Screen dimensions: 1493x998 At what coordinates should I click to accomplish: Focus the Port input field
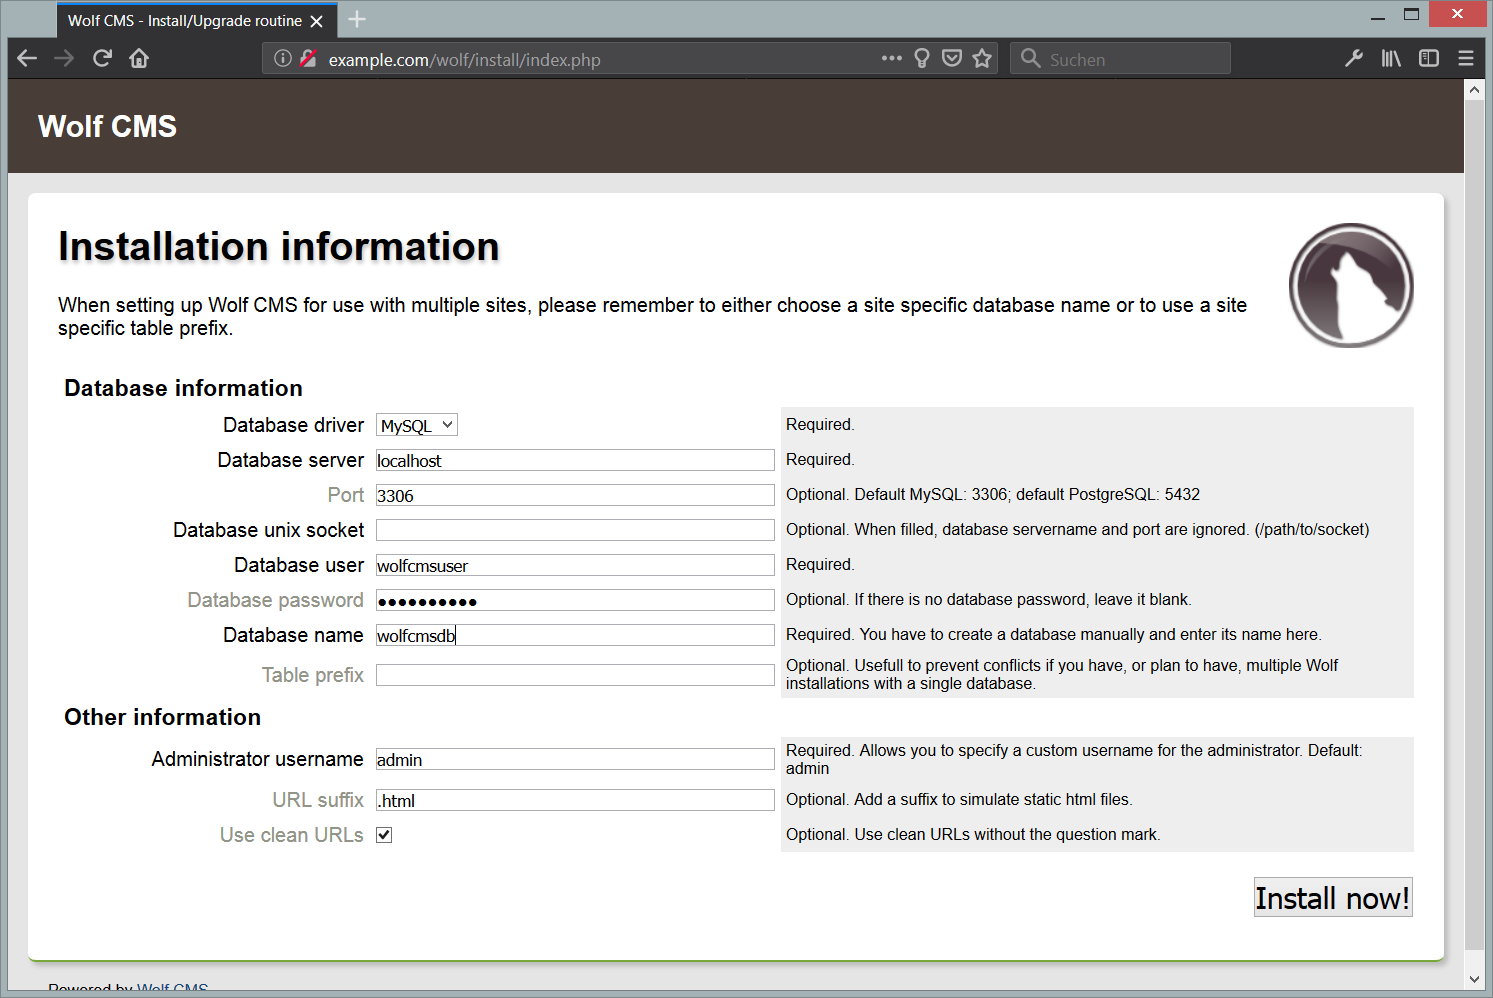[x=575, y=495]
